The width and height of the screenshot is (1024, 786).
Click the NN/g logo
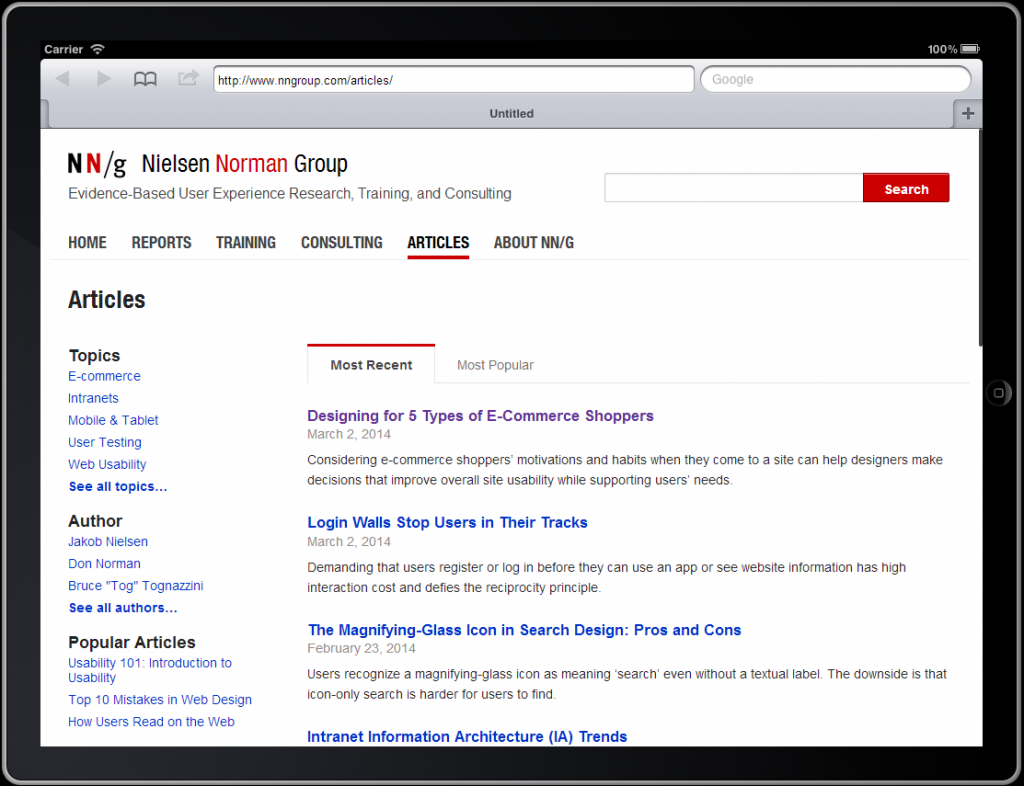pos(97,164)
